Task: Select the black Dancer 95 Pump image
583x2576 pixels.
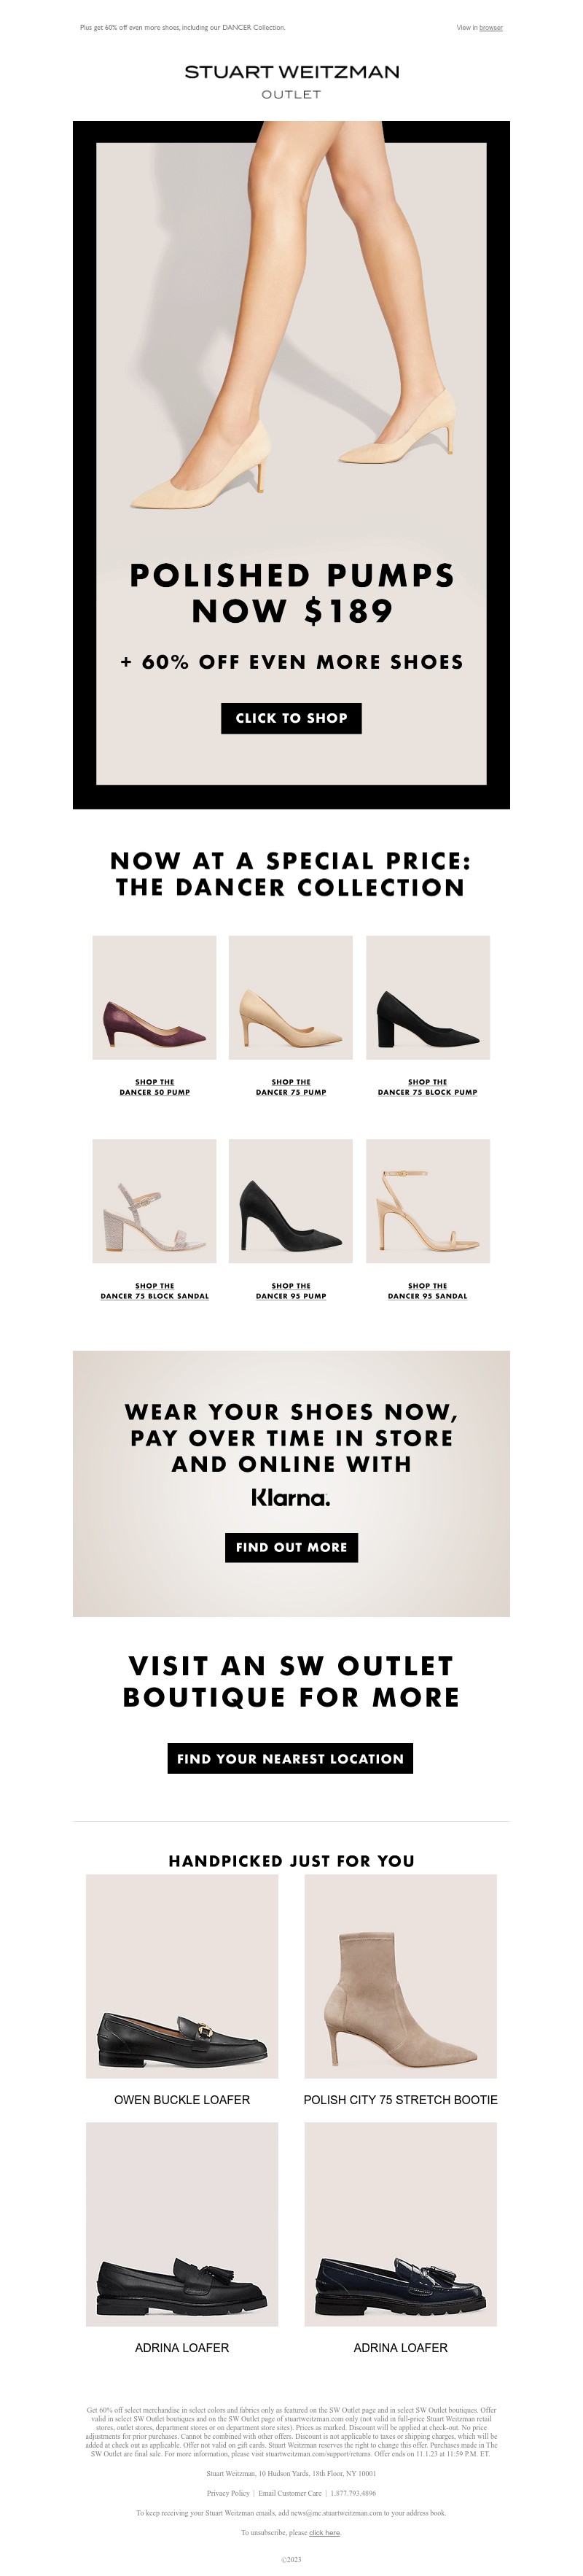Action: [291, 1201]
